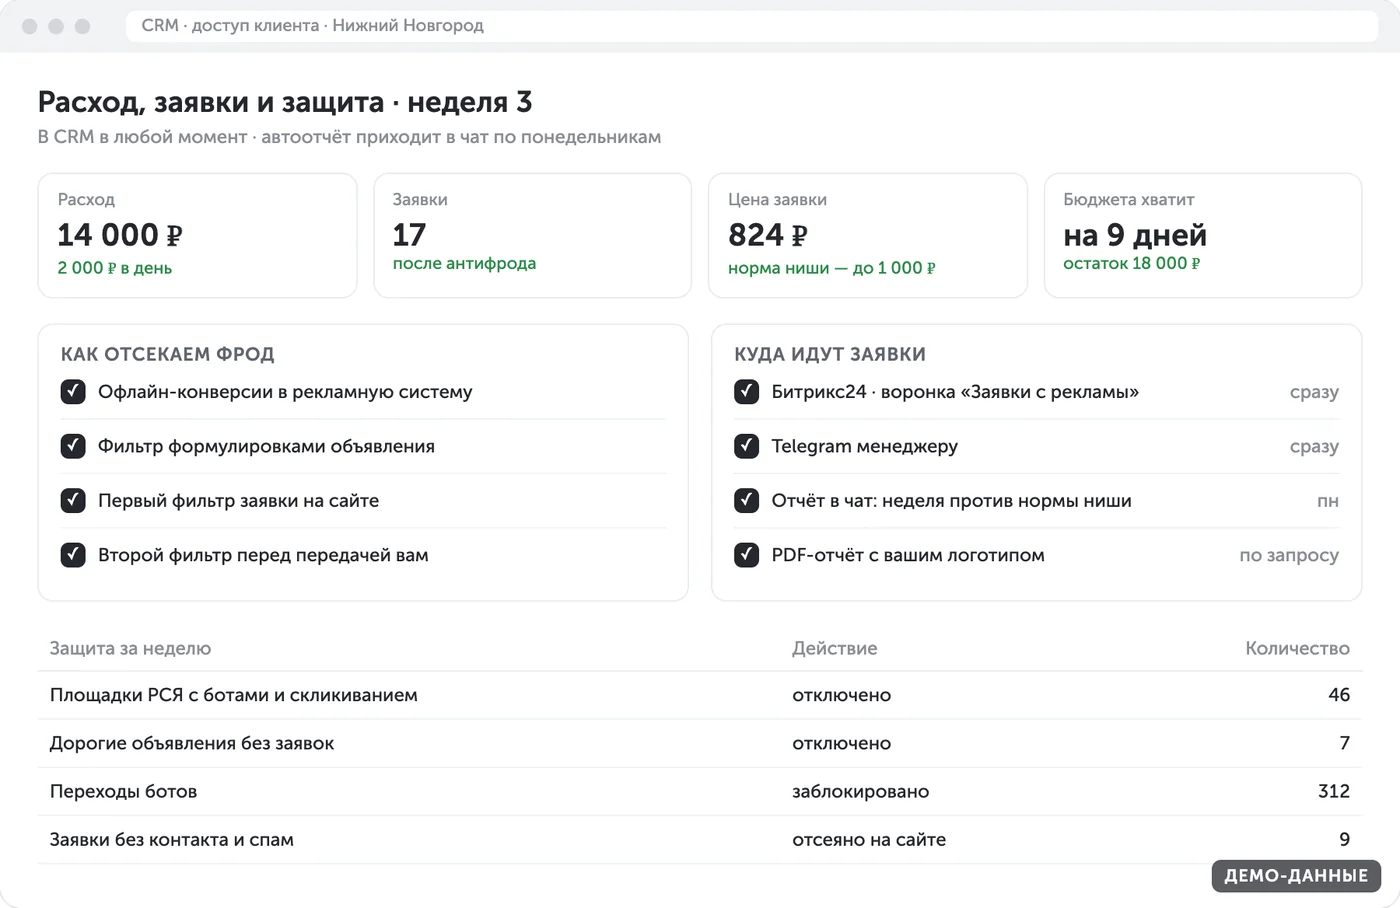The width and height of the screenshot is (1400, 908).
Task: Click the пн label for Отчёт в чат
Action: point(1328,501)
